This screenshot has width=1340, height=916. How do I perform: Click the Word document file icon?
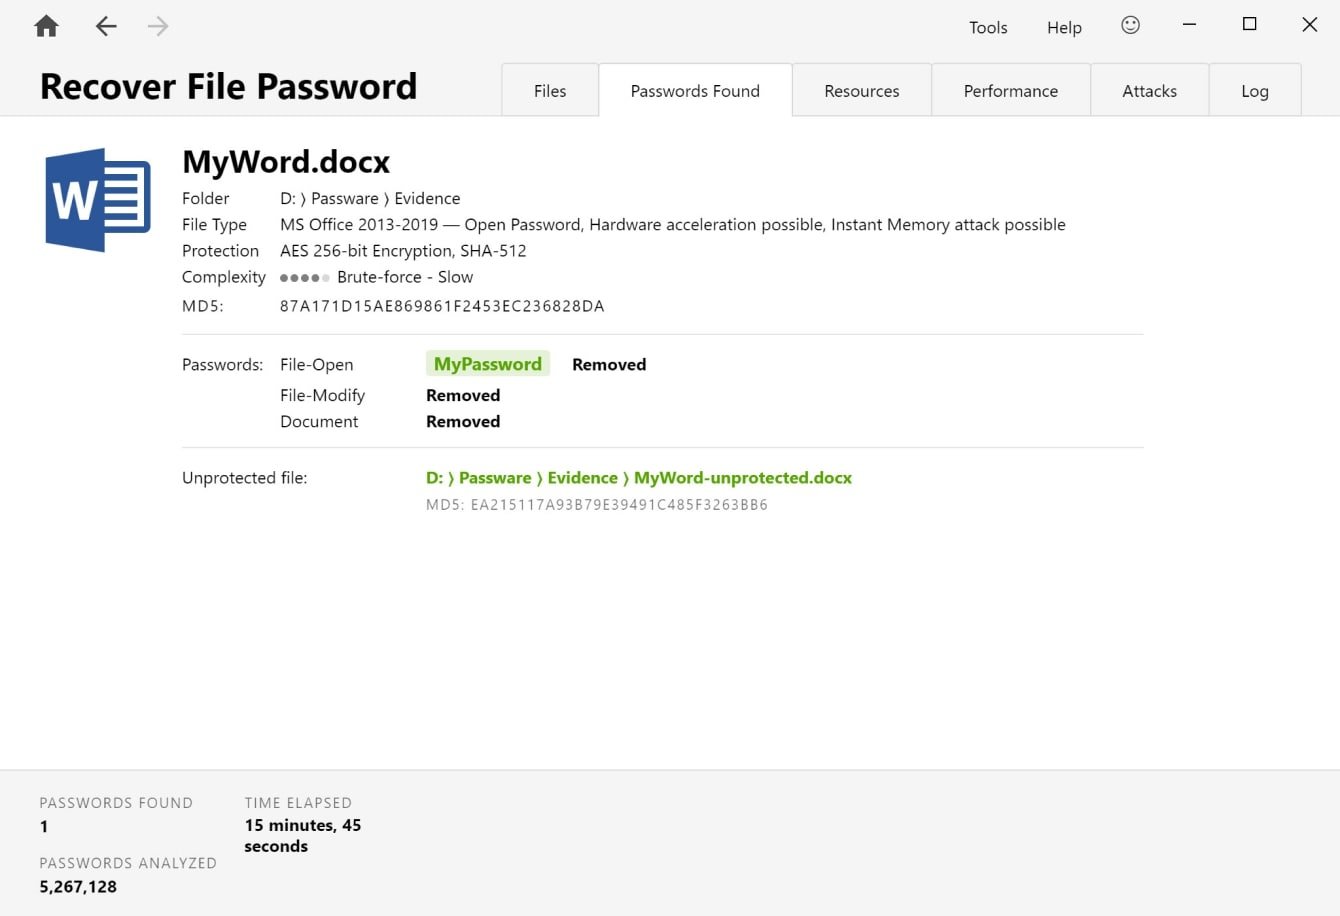[x=98, y=200]
